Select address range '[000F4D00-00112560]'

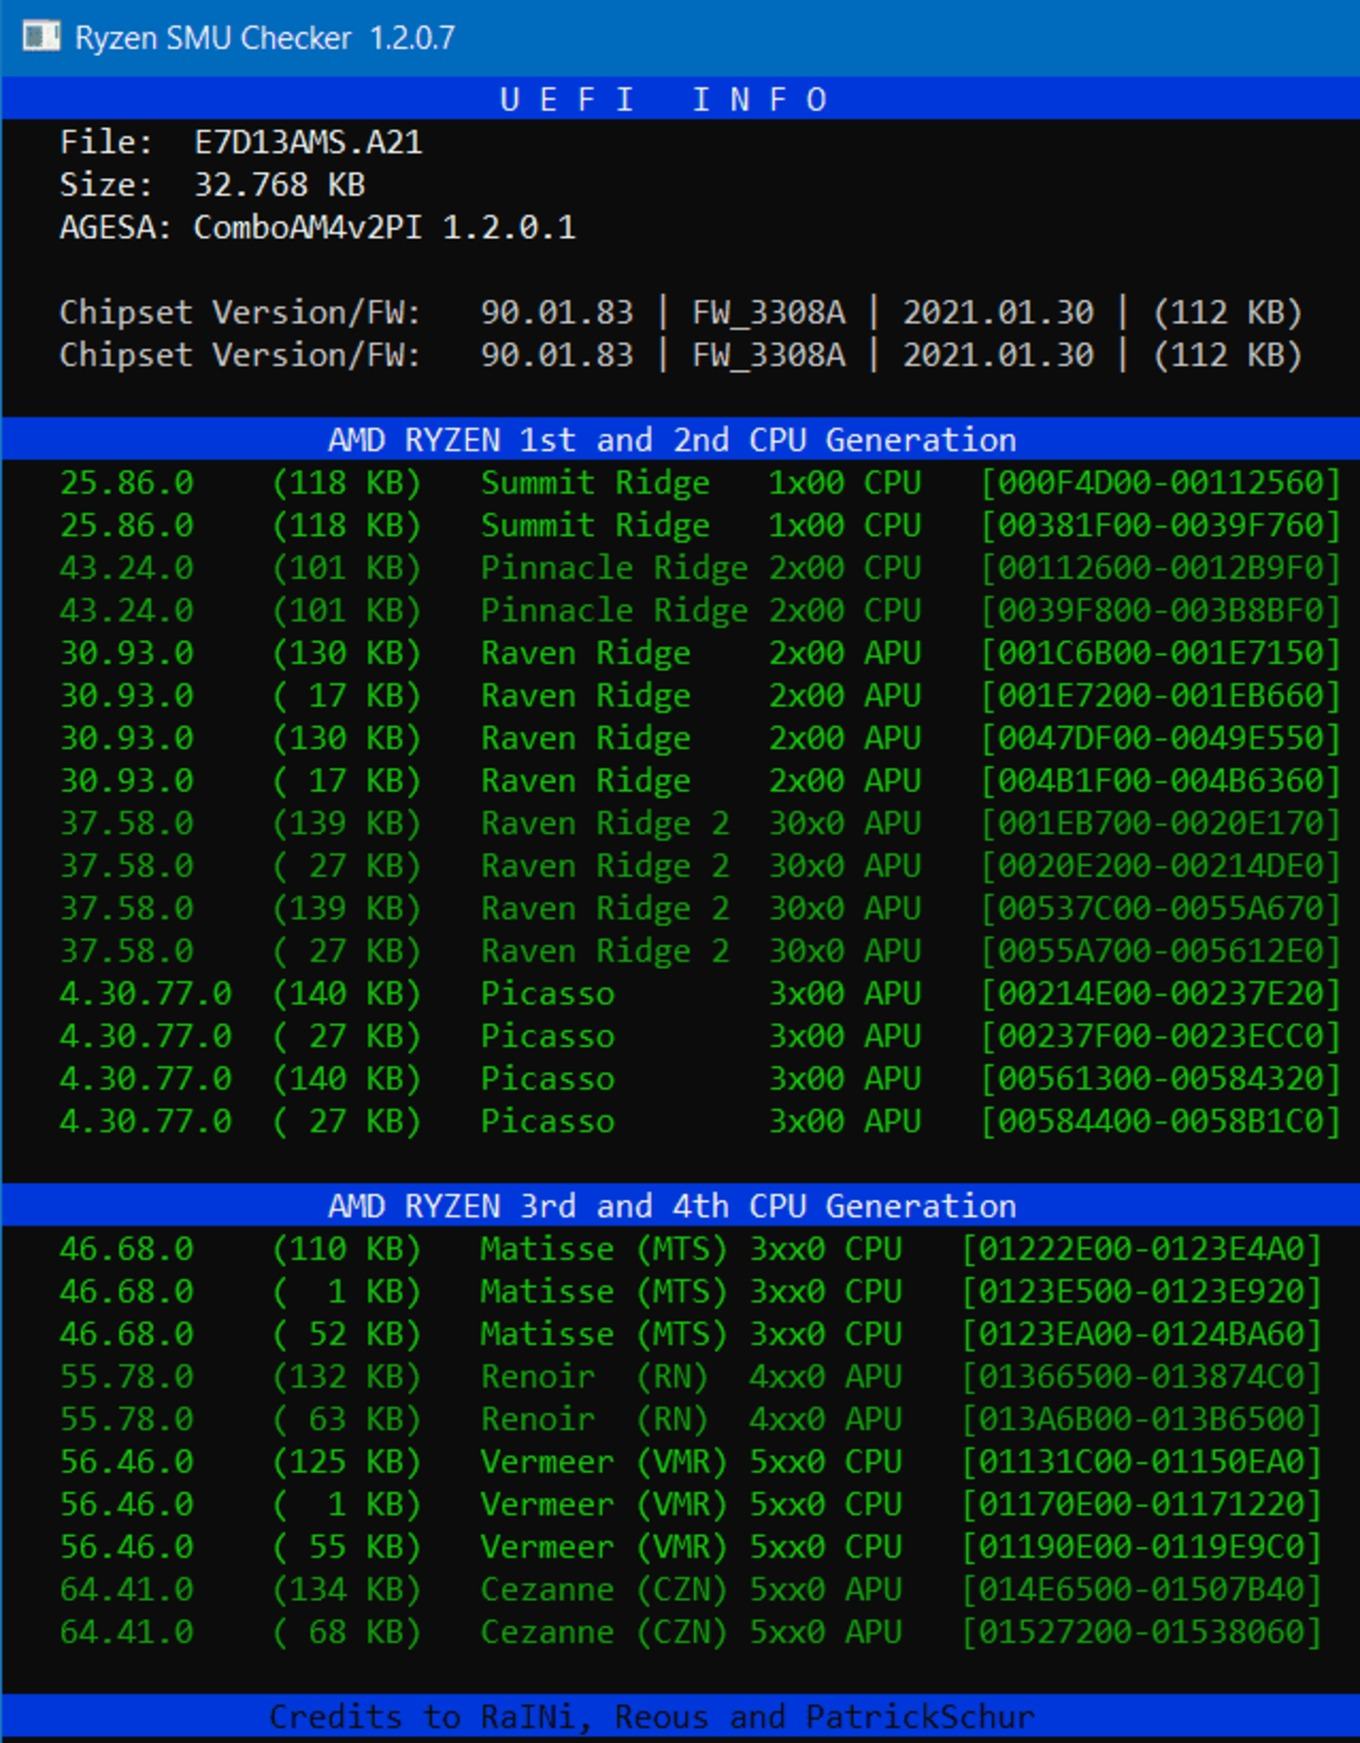click(x=1160, y=483)
